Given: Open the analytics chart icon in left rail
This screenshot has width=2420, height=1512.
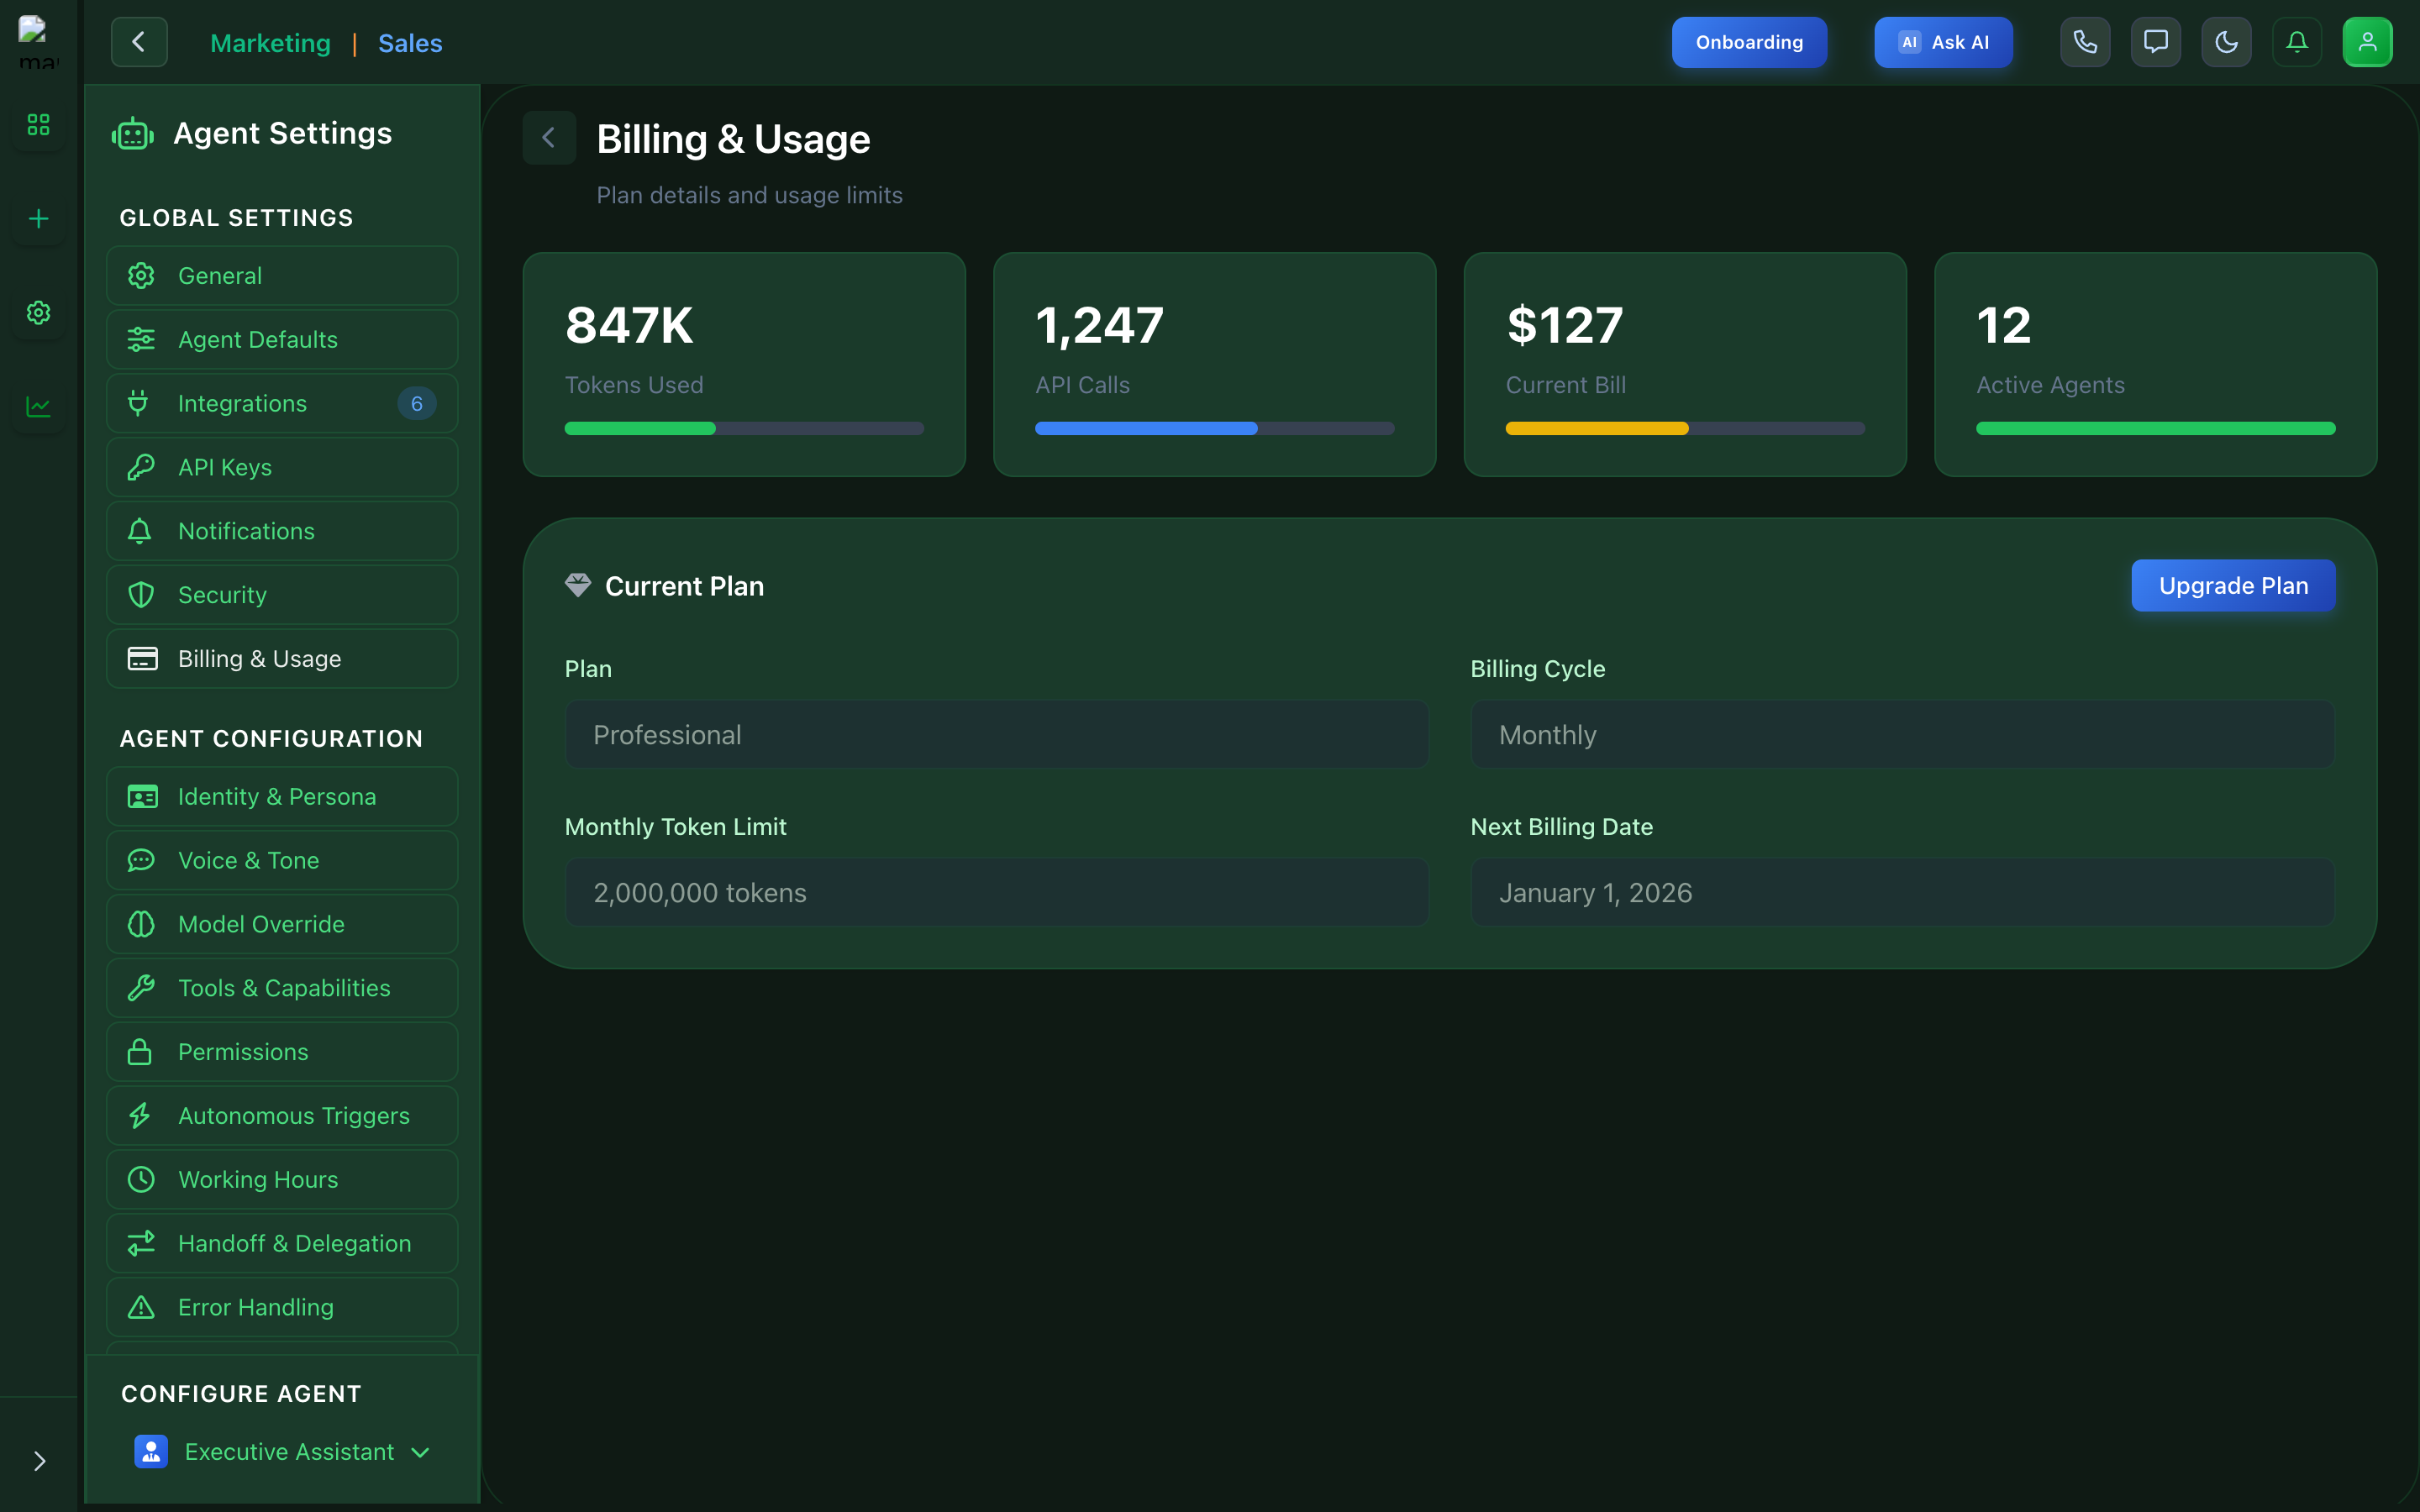Looking at the screenshot, I should pos(38,407).
